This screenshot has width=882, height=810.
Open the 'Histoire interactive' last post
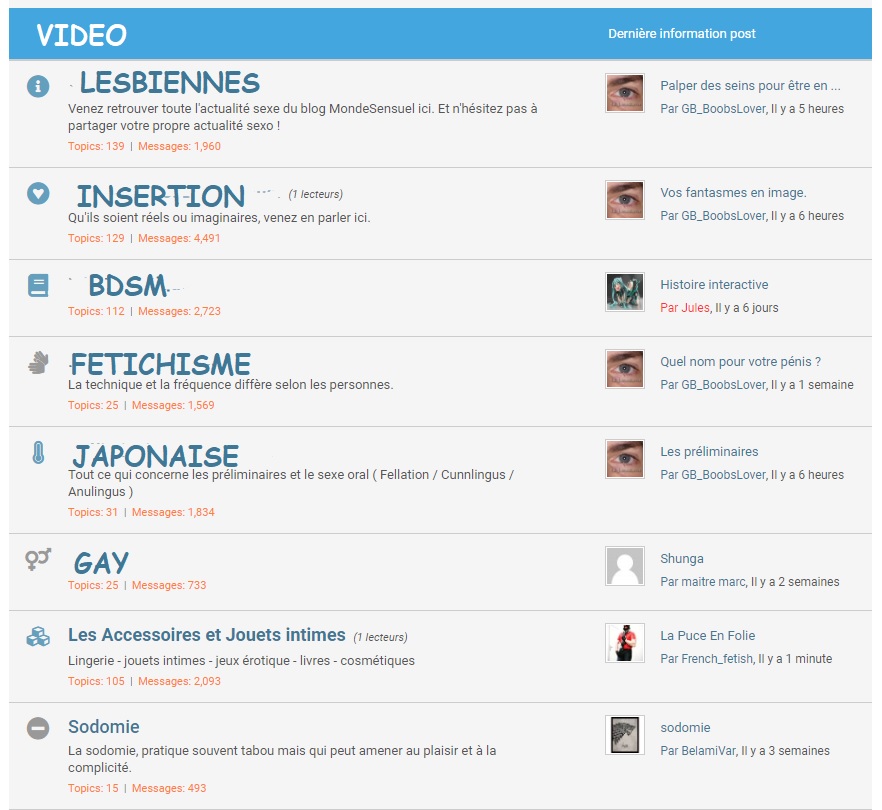(714, 285)
